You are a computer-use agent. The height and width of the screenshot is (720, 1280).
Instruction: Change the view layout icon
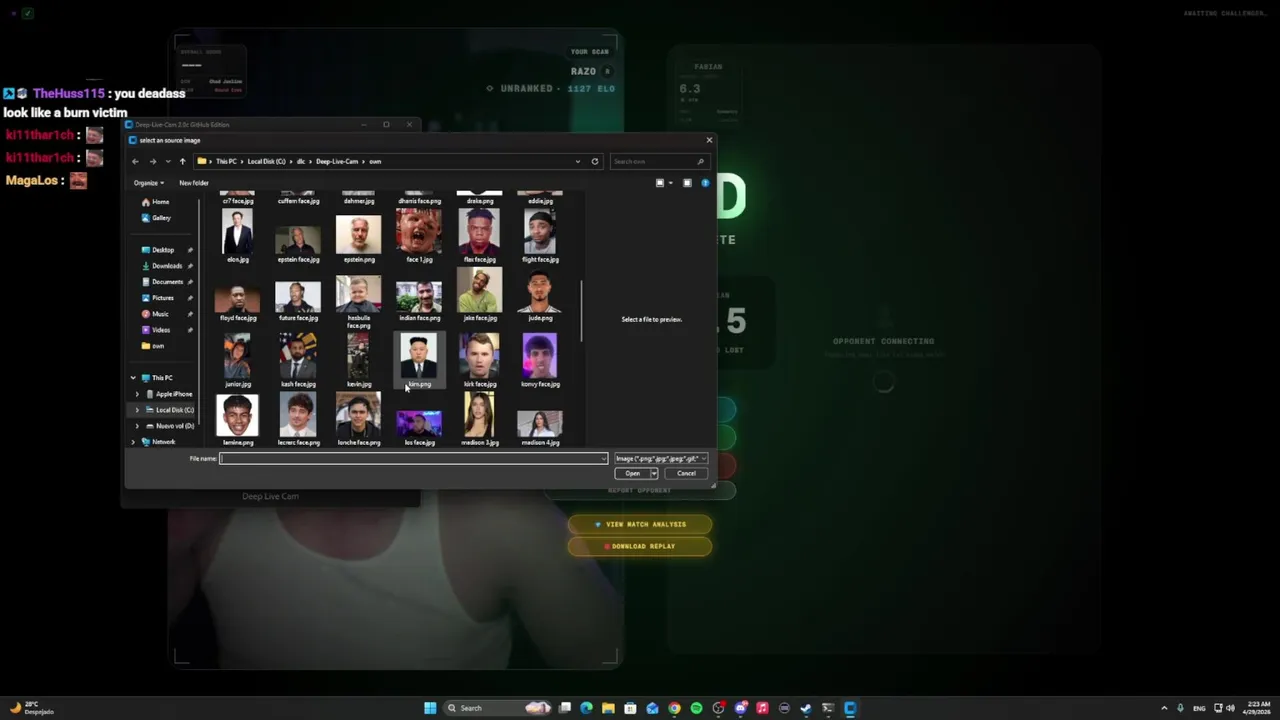pos(660,183)
